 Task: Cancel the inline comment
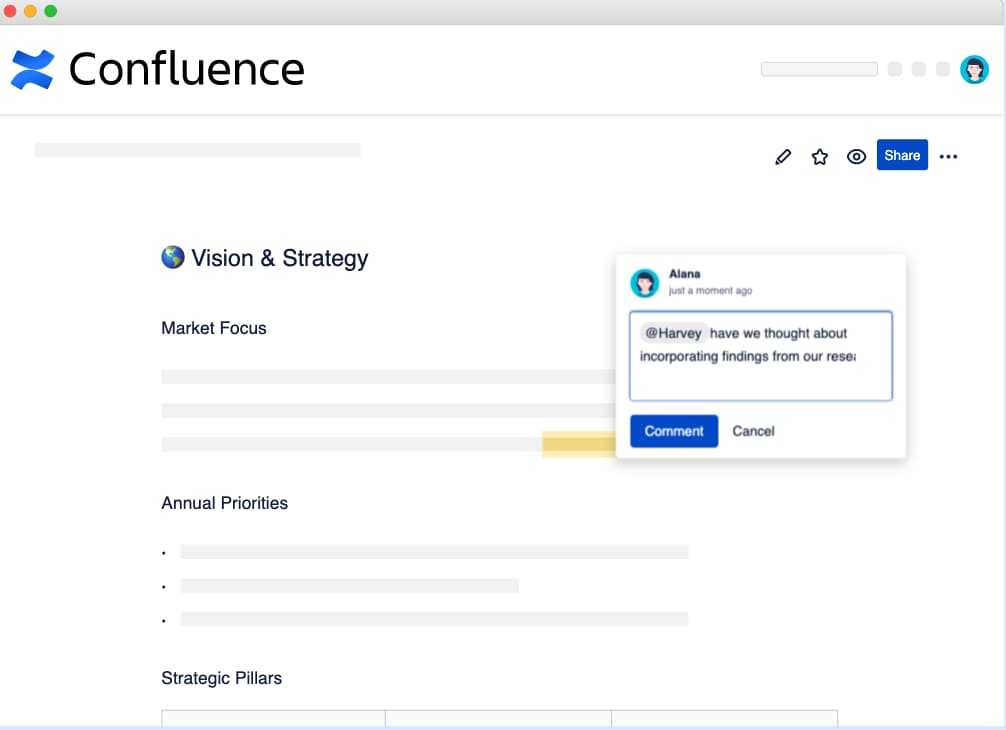753,431
